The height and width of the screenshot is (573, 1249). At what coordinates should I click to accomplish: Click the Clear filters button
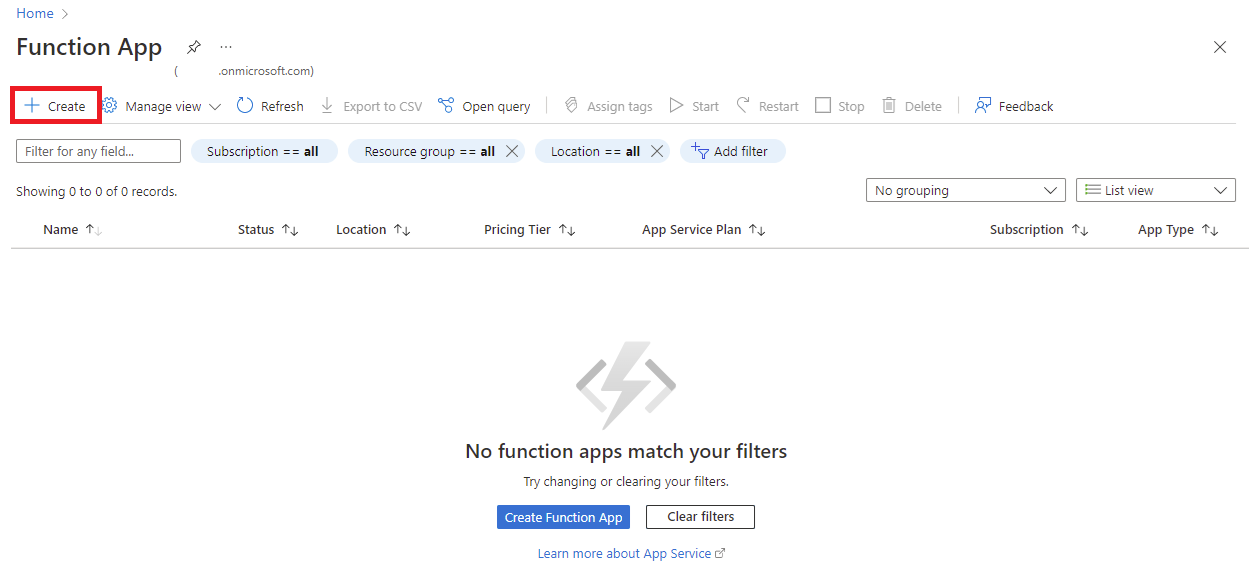700,517
